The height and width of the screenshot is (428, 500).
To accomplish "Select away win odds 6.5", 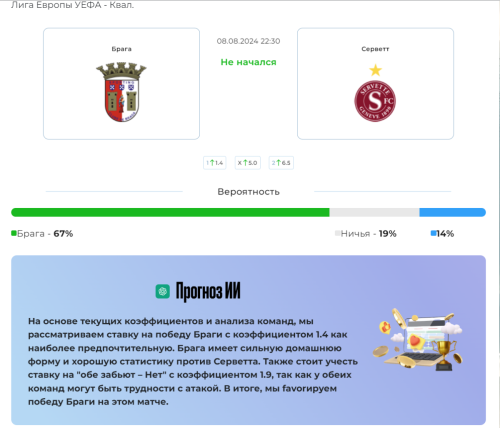I will click(281, 163).
